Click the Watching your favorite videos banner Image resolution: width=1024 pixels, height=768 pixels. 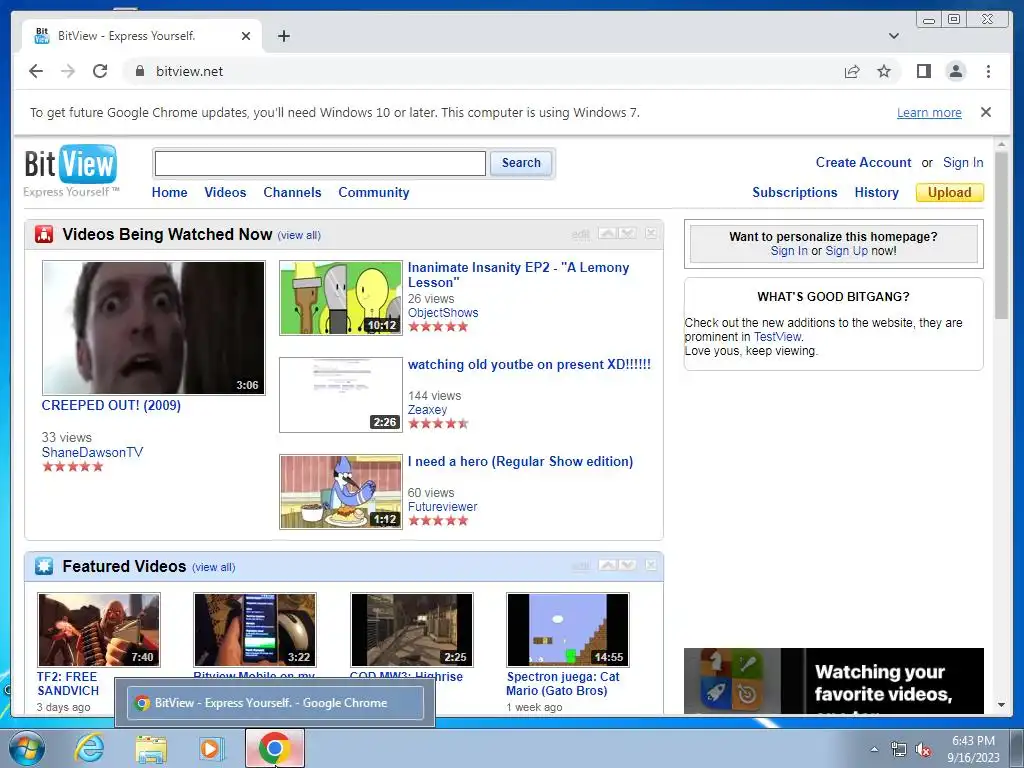tap(833, 681)
